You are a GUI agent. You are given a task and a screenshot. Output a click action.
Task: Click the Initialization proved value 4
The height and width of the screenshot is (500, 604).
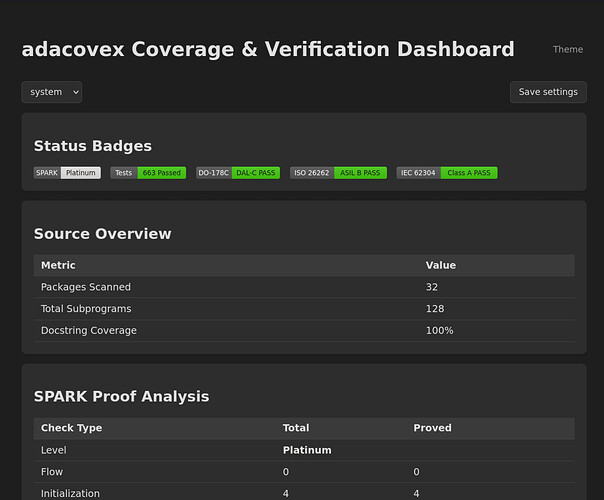coord(416,493)
